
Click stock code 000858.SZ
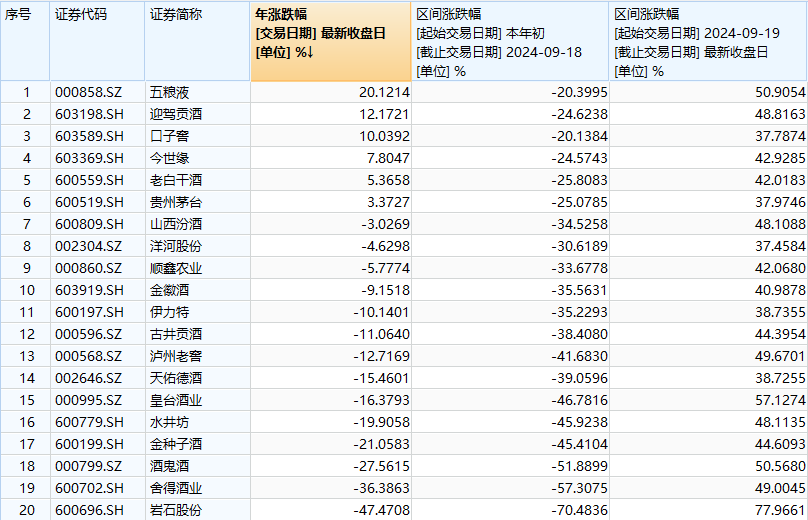point(89,92)
